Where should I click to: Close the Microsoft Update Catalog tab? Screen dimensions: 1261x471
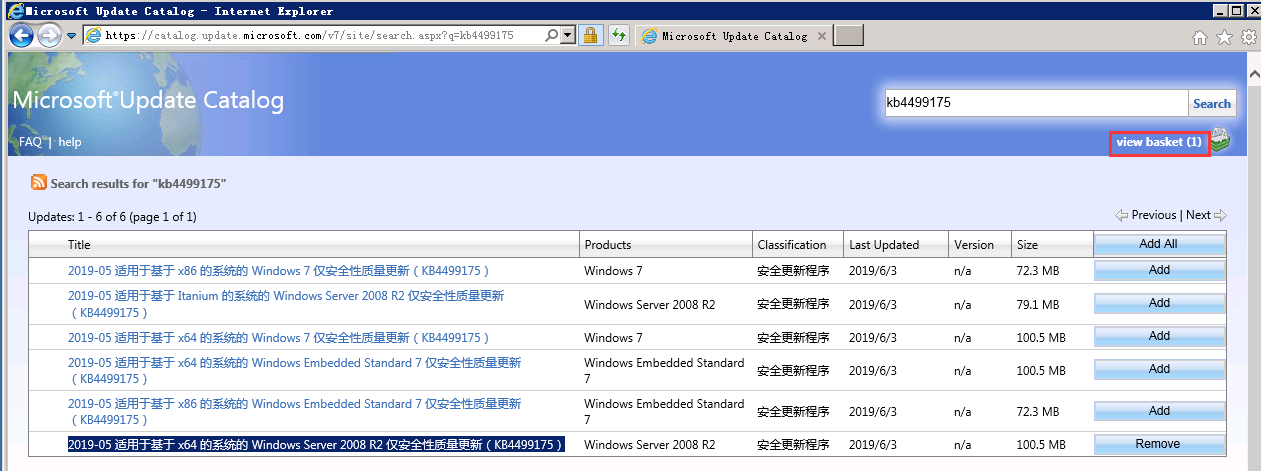pos(822,36)
